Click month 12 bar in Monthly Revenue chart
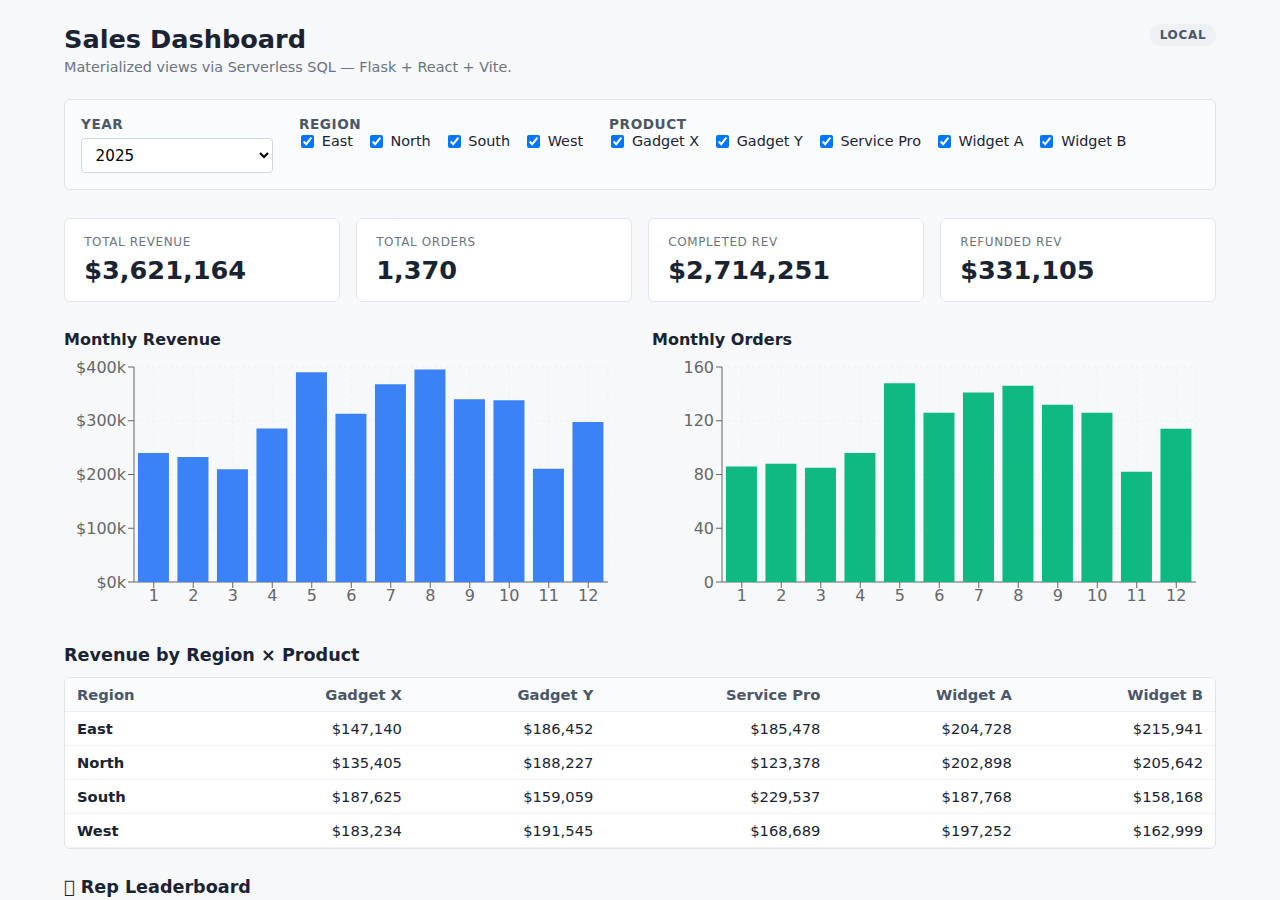The height and width of the screenshot is (900, 1280). coord(588,502)
